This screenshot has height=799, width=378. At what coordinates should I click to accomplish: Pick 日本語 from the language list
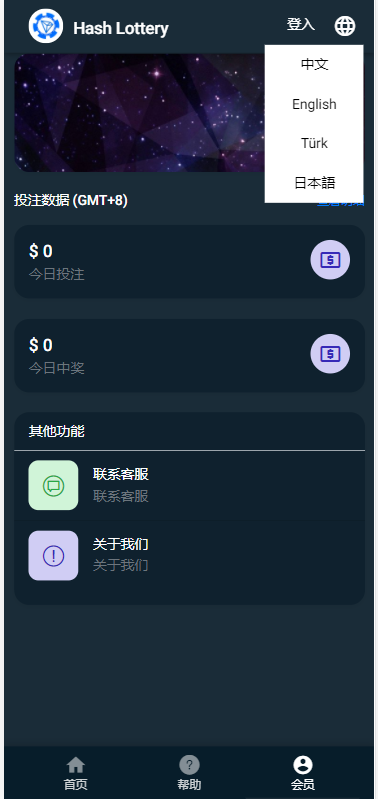314,182
